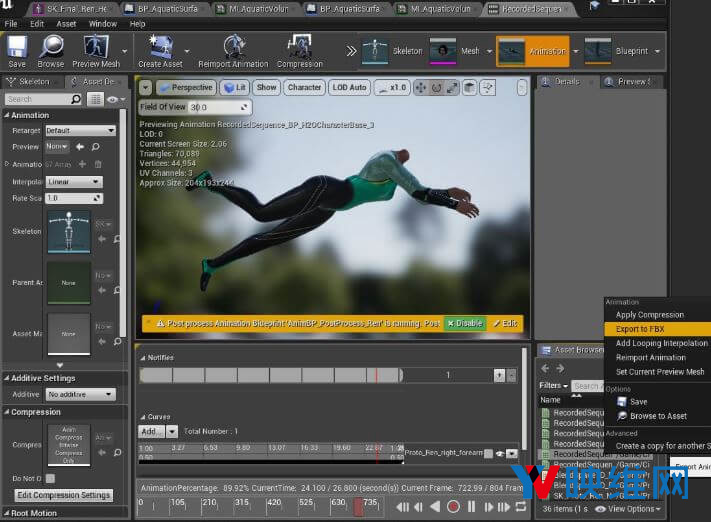This screenshot has width=711, height=522.
Task: Add an Animation array element with plus
Action: (82, 164)
